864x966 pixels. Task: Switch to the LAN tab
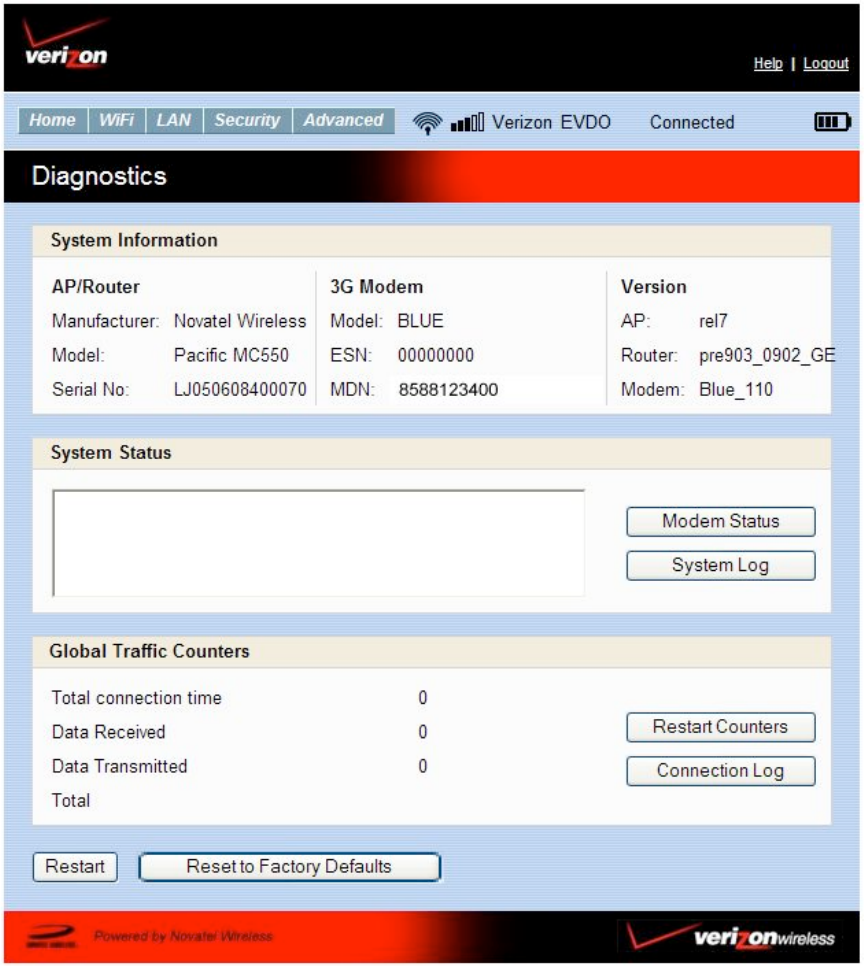(174, 120)
